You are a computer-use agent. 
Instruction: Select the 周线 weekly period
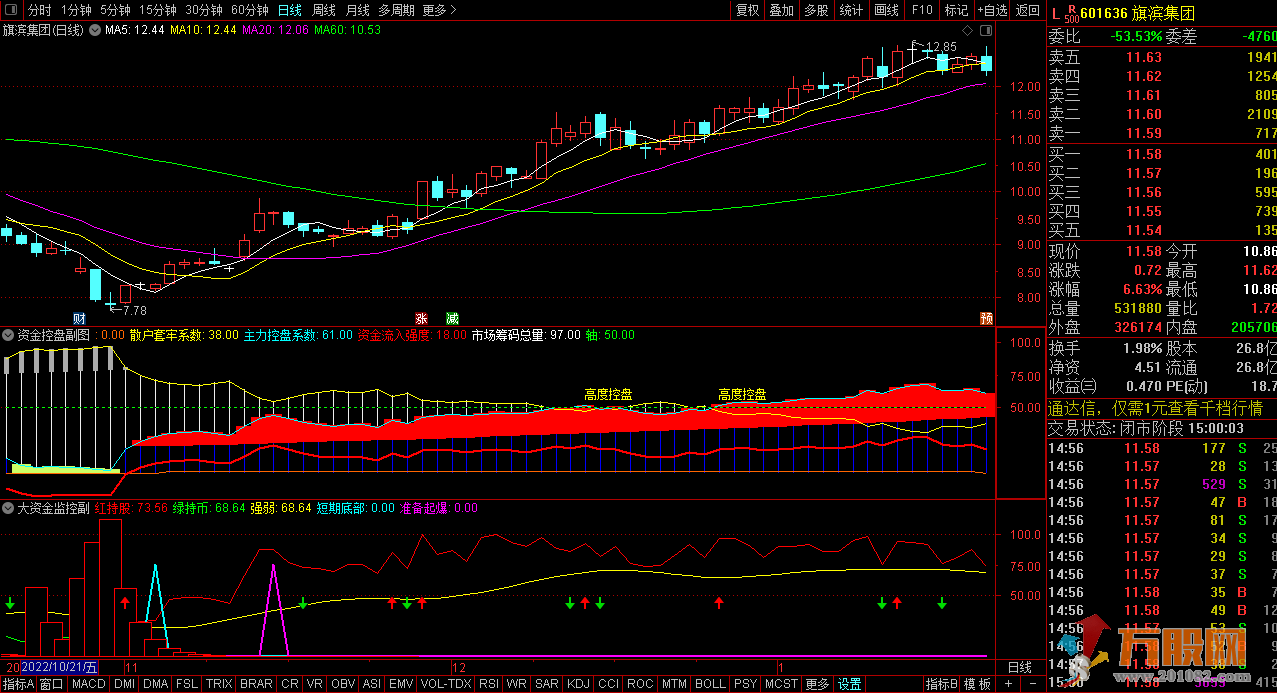324,10
